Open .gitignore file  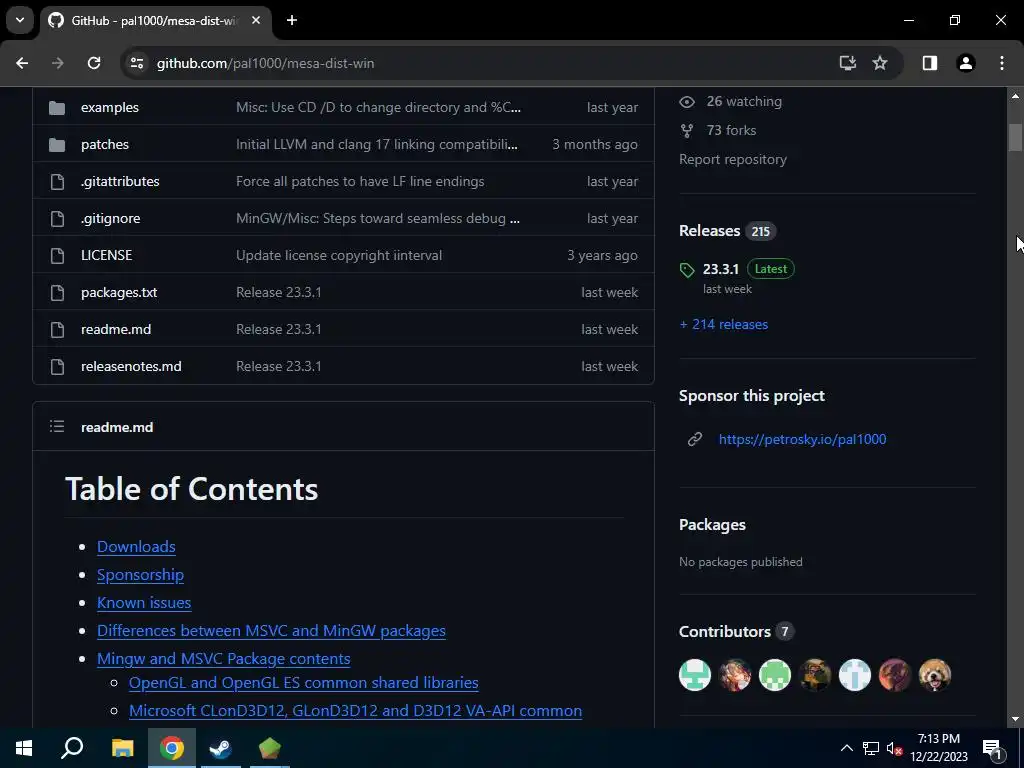[110, 218]
